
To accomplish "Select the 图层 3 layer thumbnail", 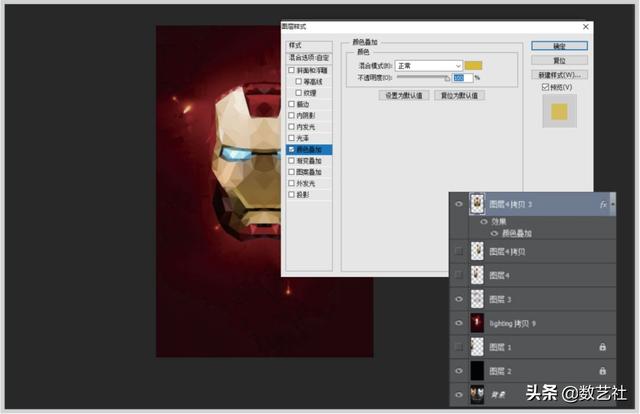I will point(477,299).
